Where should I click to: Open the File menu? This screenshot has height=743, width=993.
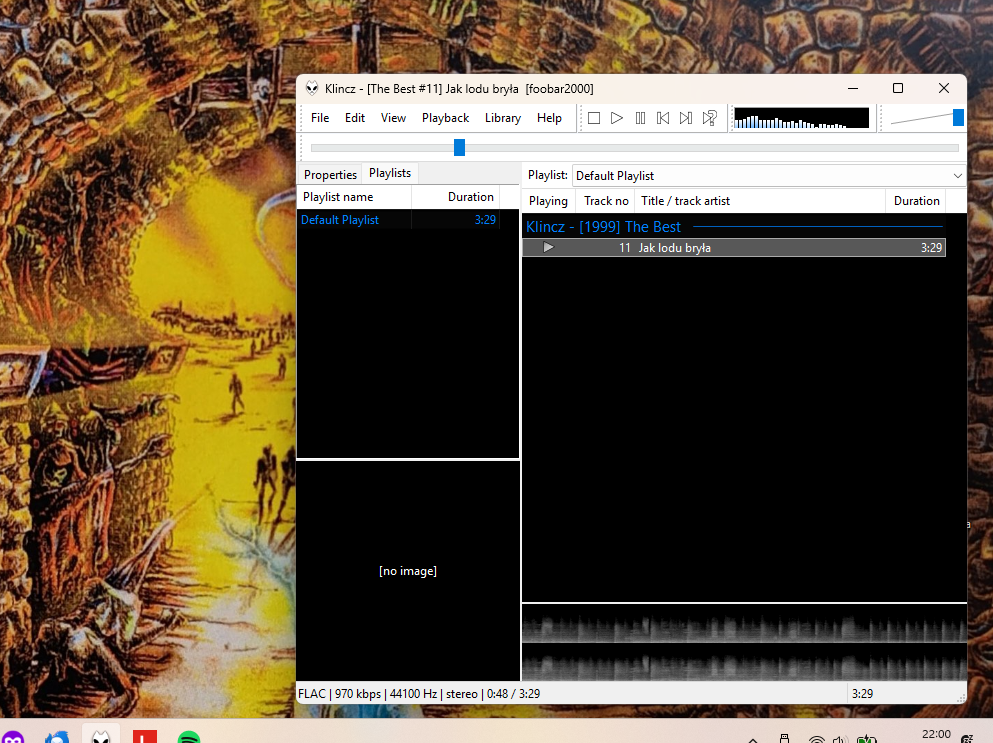tap(320, 118)
